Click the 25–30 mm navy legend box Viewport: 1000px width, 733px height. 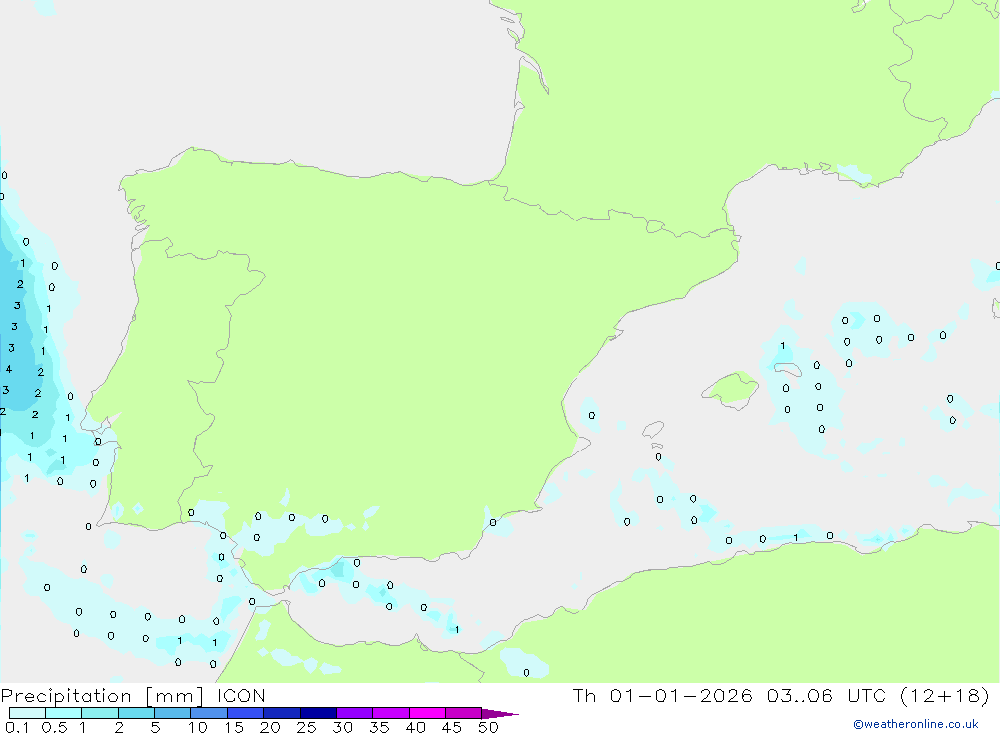coord(318,713)
